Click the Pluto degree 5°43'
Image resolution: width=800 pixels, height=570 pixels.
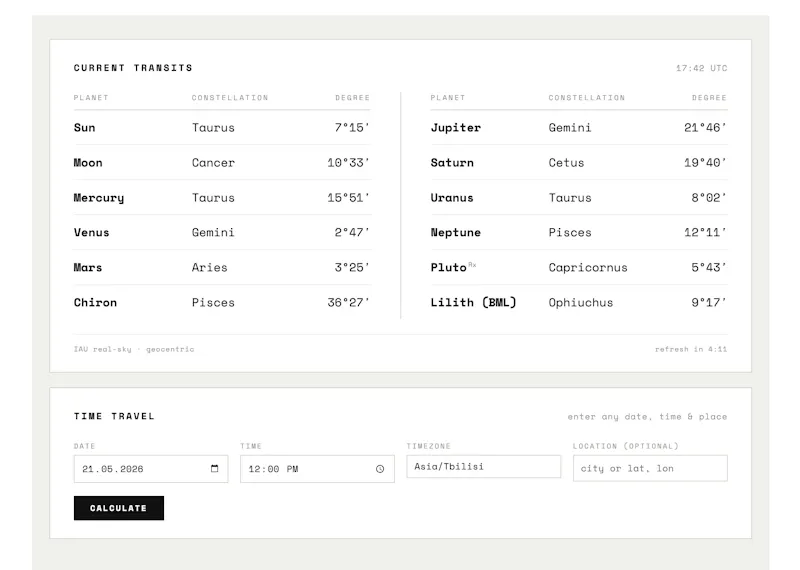(709, 267)
